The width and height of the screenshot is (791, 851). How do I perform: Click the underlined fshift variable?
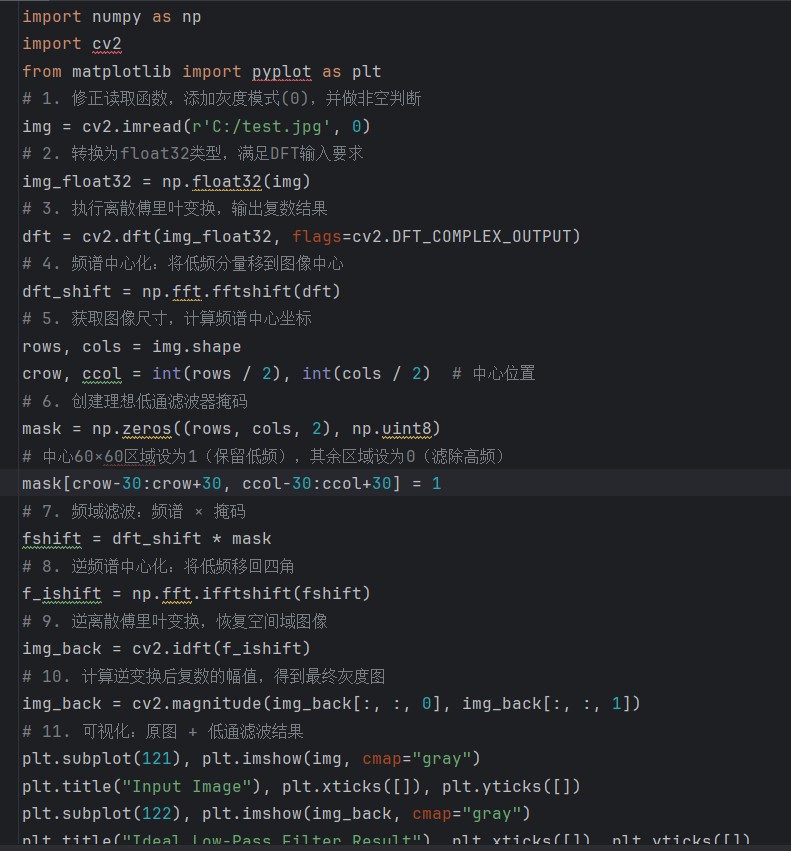[x=52, y=538]
